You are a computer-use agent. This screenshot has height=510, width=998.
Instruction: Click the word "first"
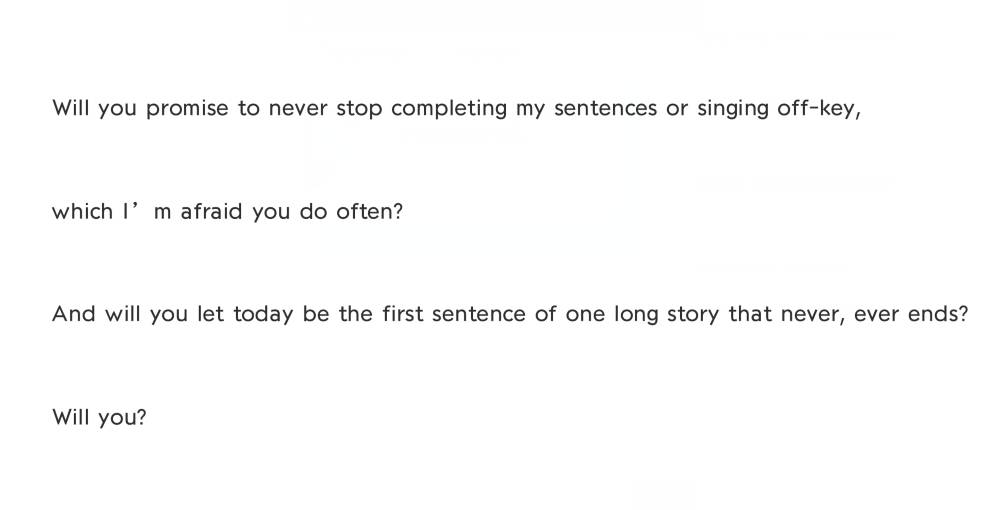pos(403,314)
